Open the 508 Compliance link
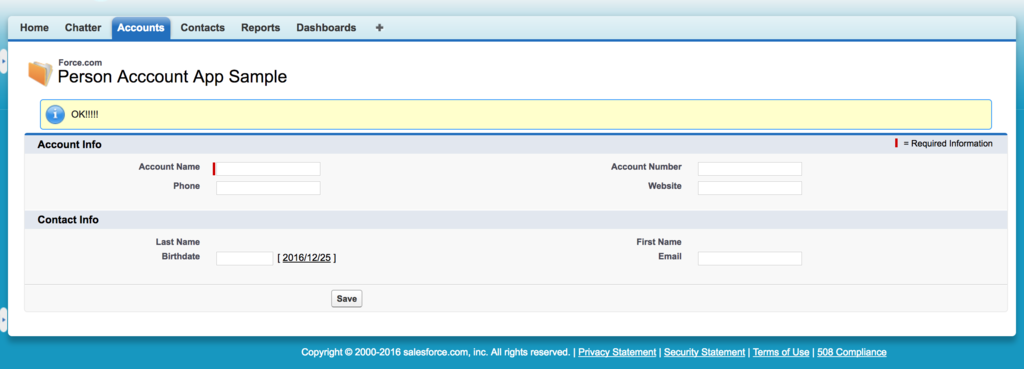Viewport: 1024px width, 369px height. [852, 352]
